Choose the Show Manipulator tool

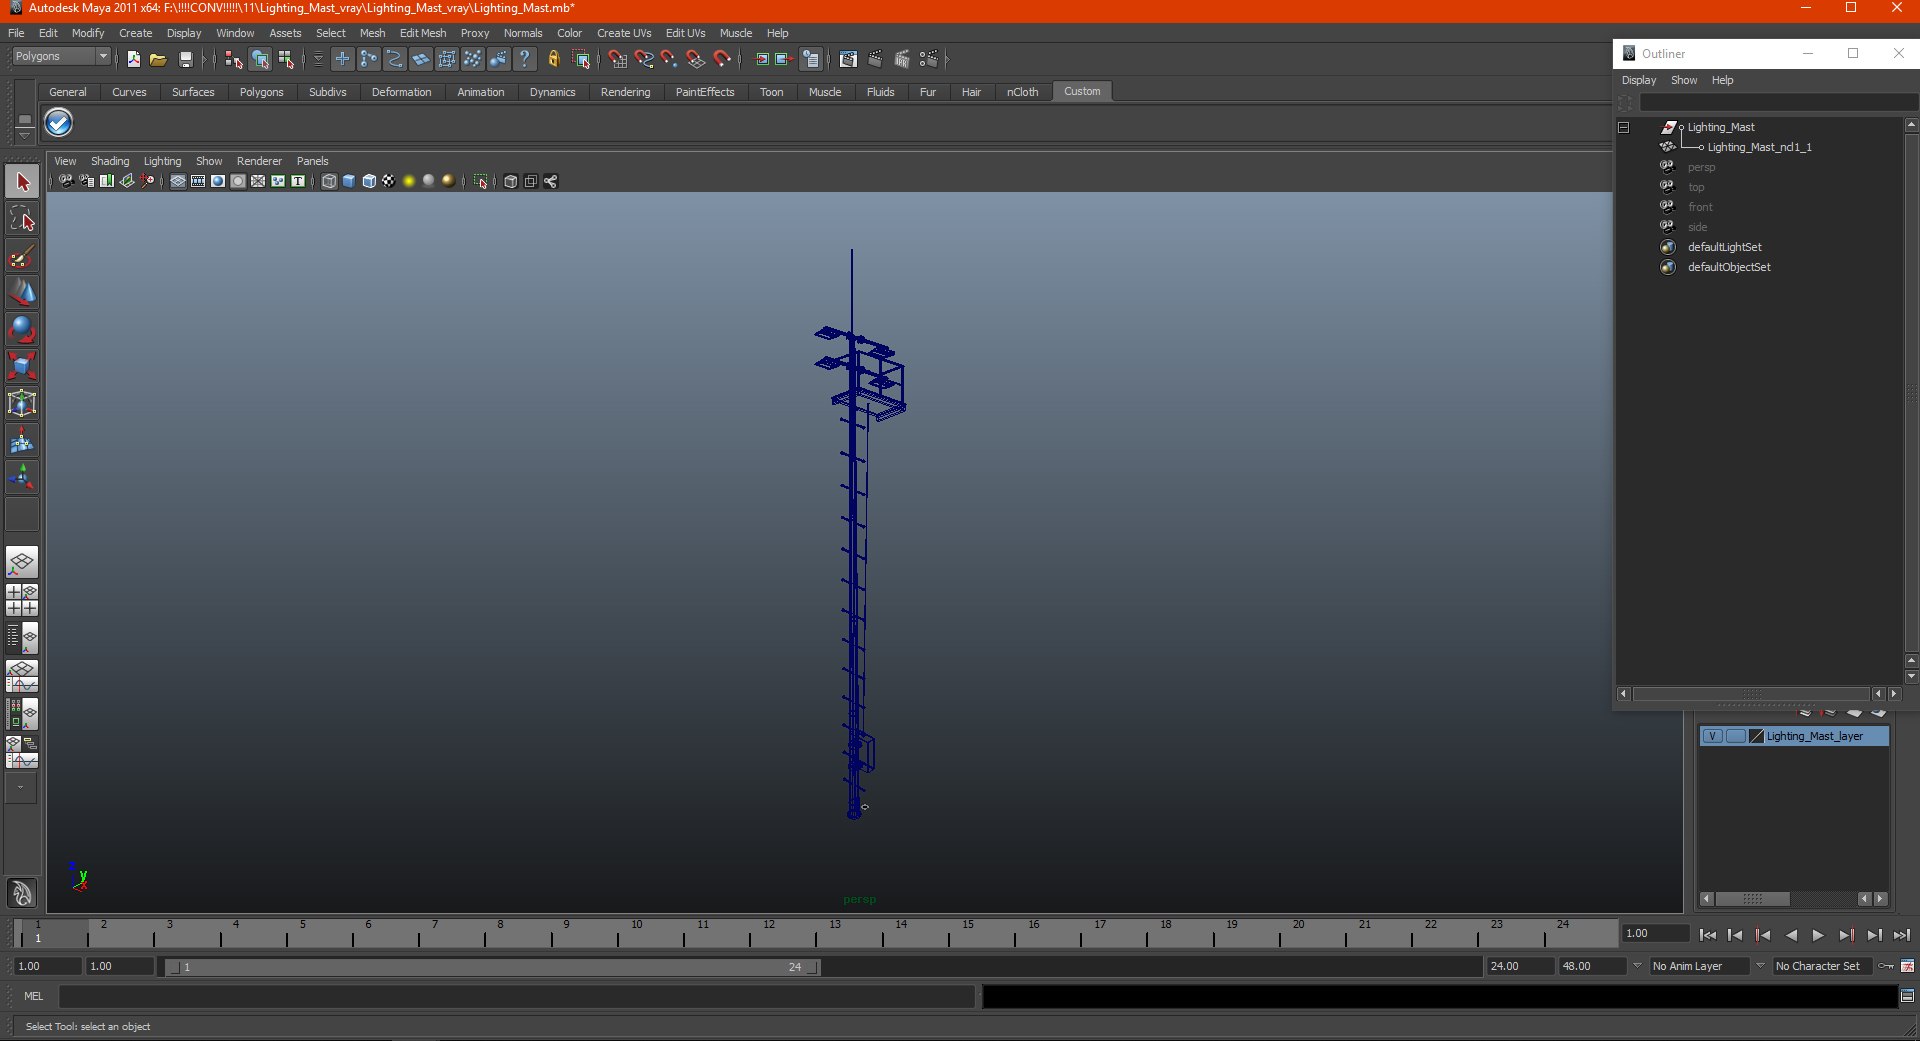coord(22,477)
